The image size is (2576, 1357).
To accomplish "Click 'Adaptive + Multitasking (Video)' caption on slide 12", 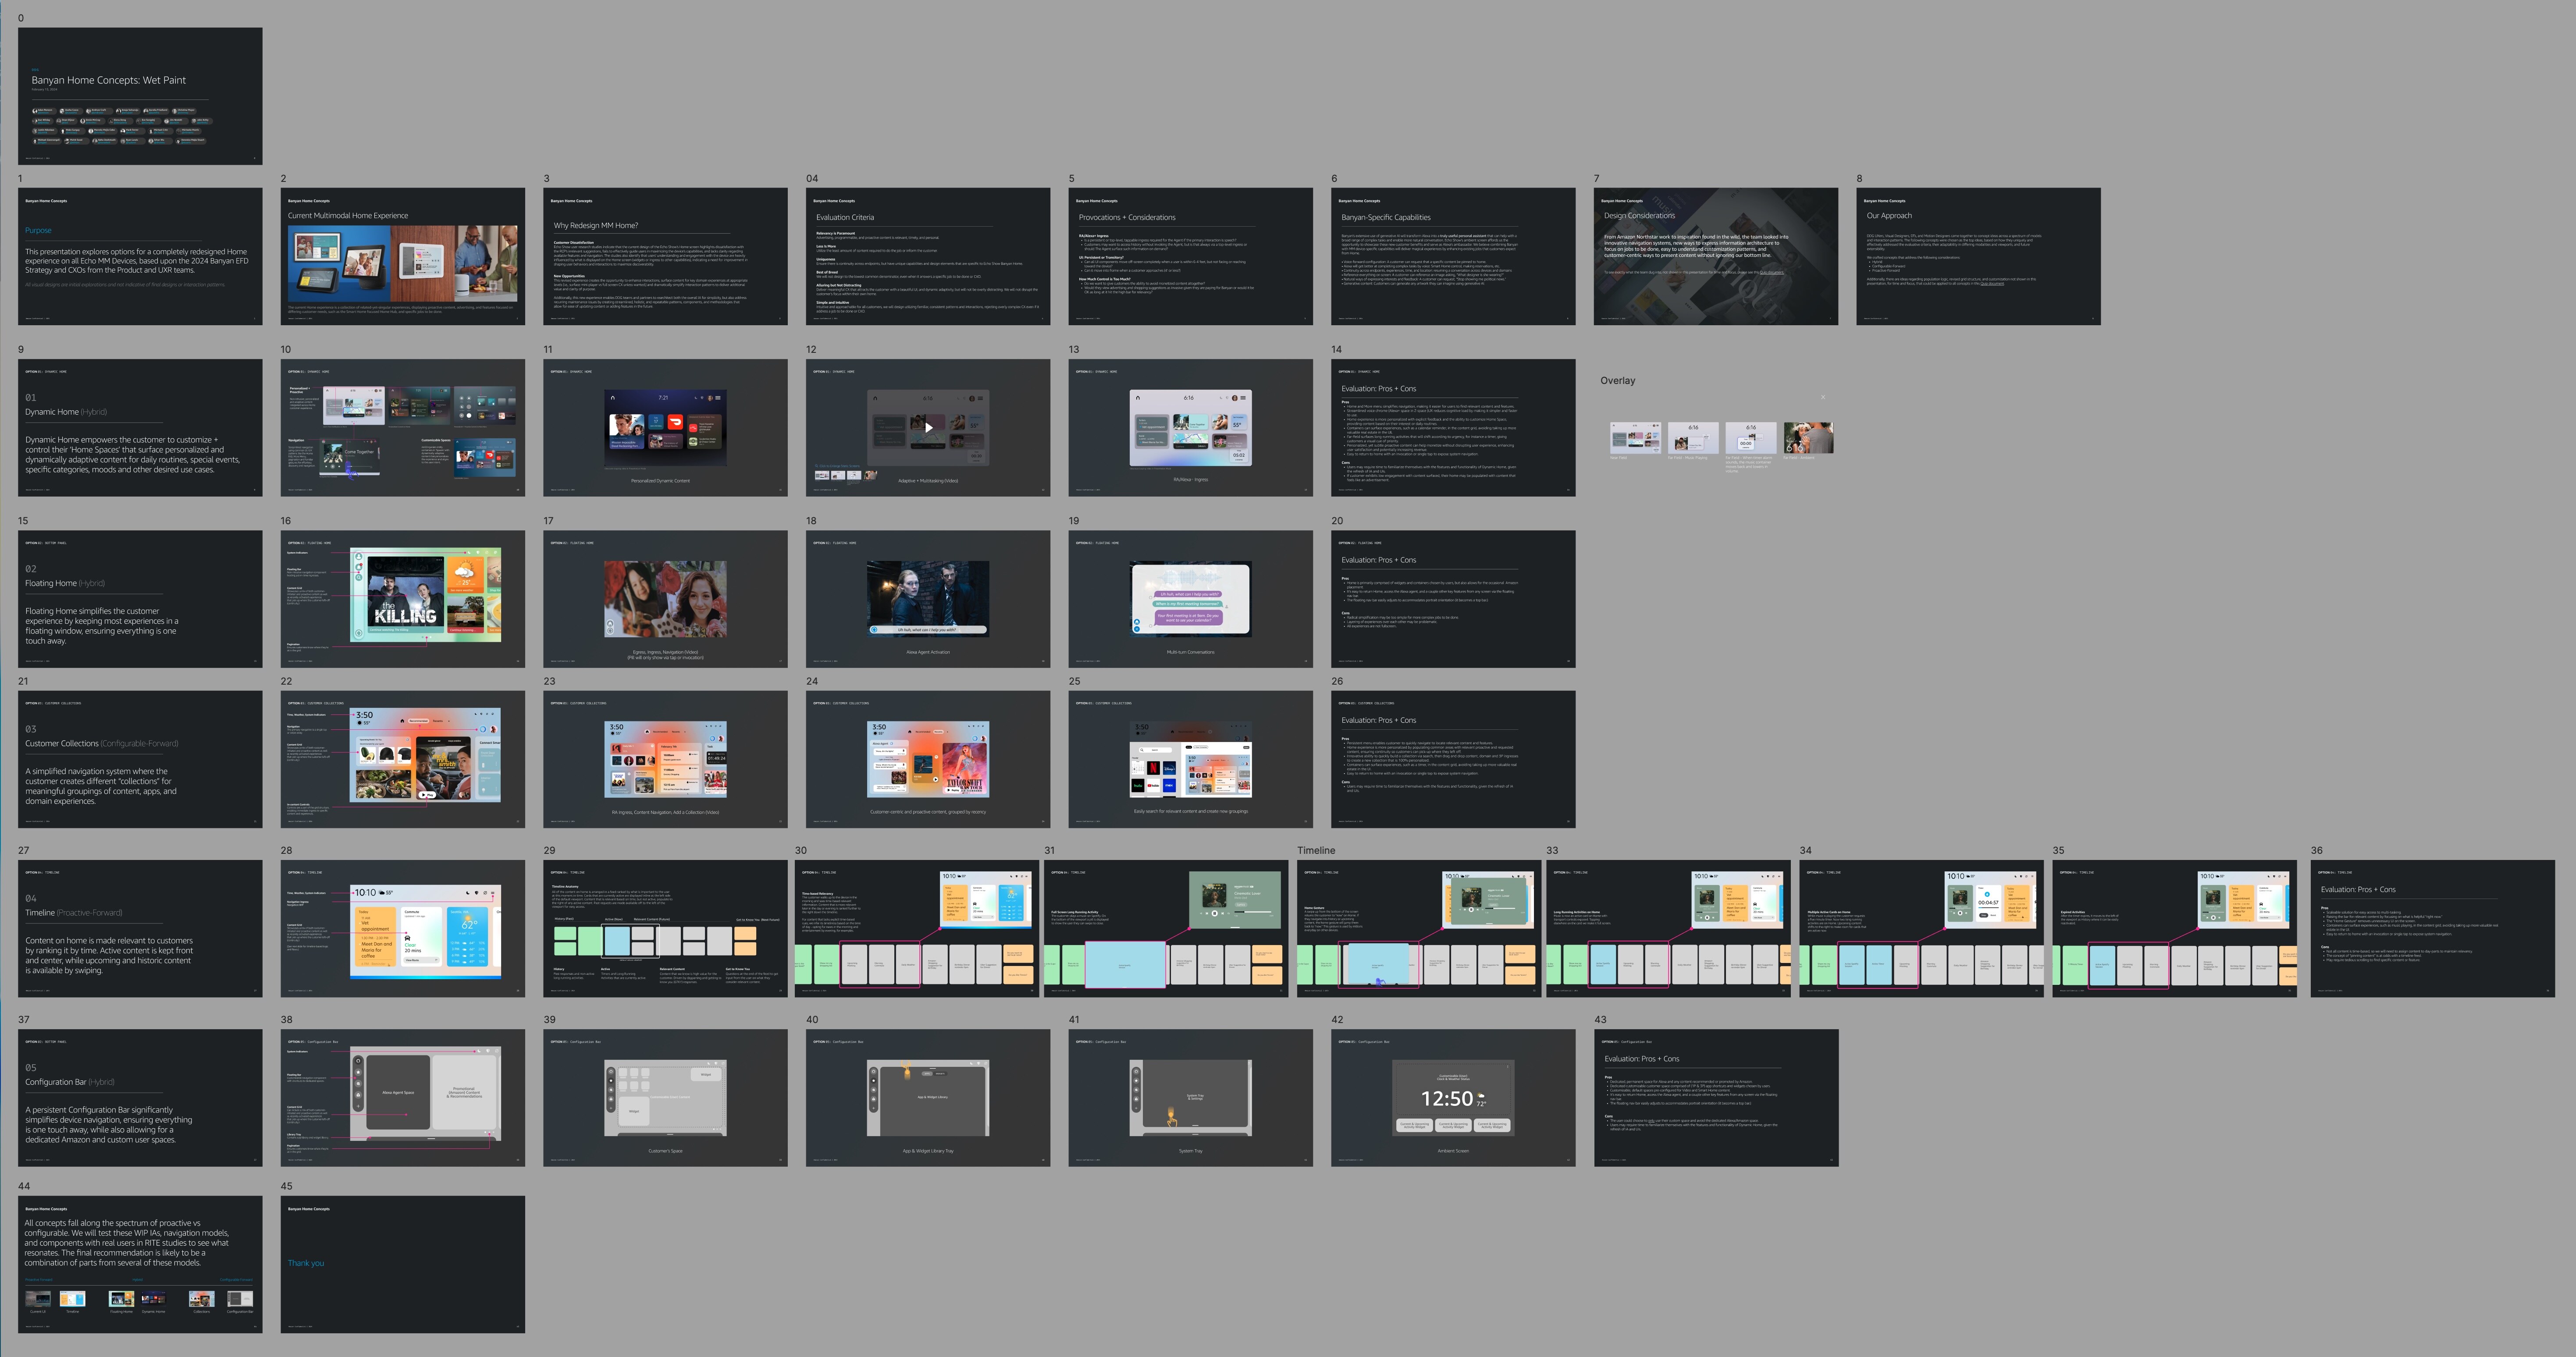I will pos(928,481).
